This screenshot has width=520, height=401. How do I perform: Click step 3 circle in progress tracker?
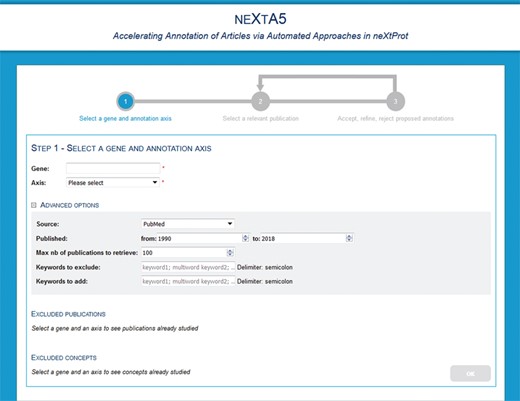(x=395, y=101)
